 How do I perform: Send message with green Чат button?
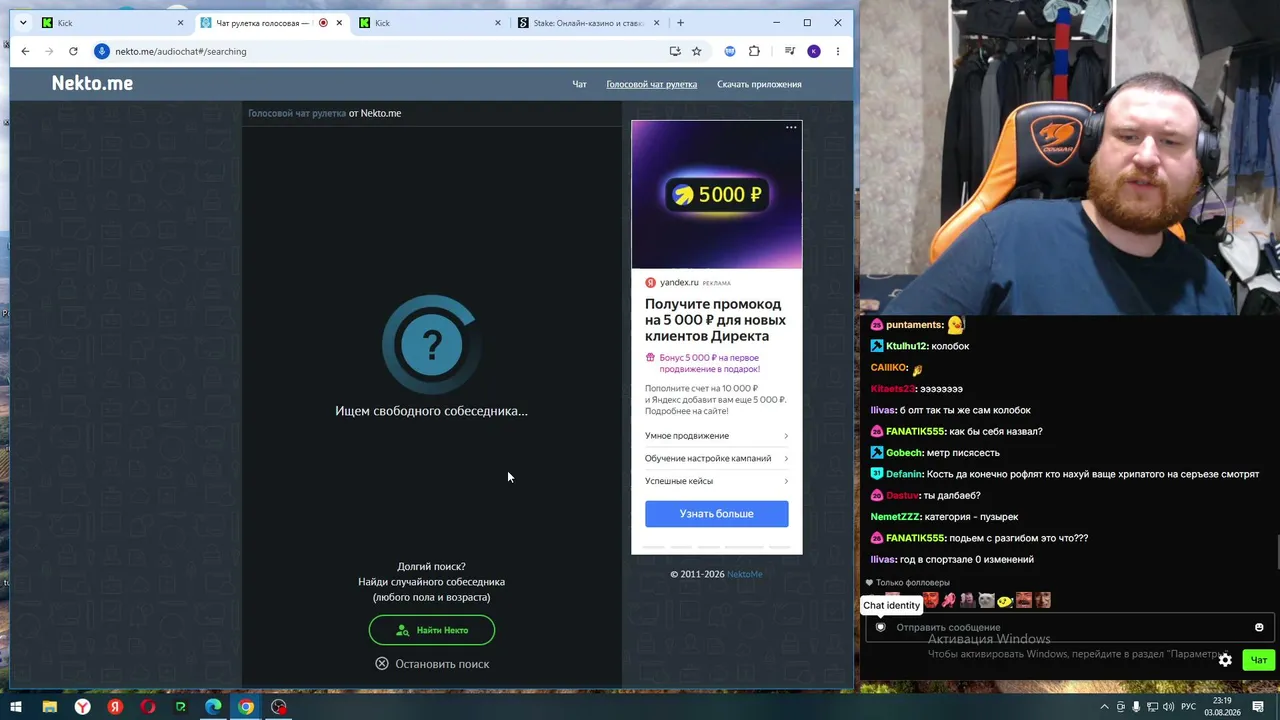1258,660
